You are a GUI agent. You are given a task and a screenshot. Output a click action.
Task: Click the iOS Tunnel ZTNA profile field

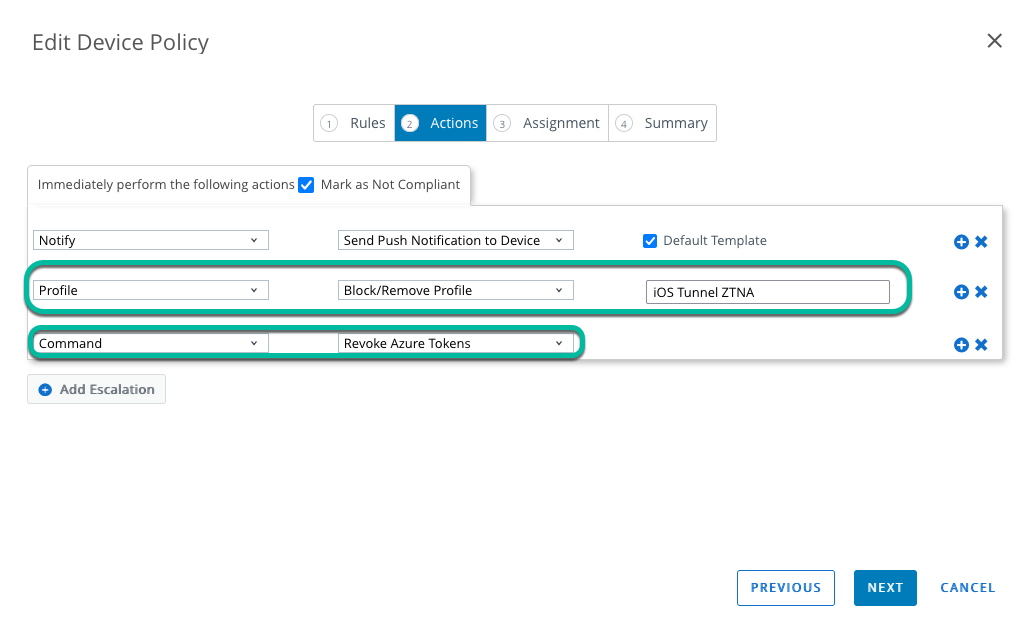click(767, 292)
